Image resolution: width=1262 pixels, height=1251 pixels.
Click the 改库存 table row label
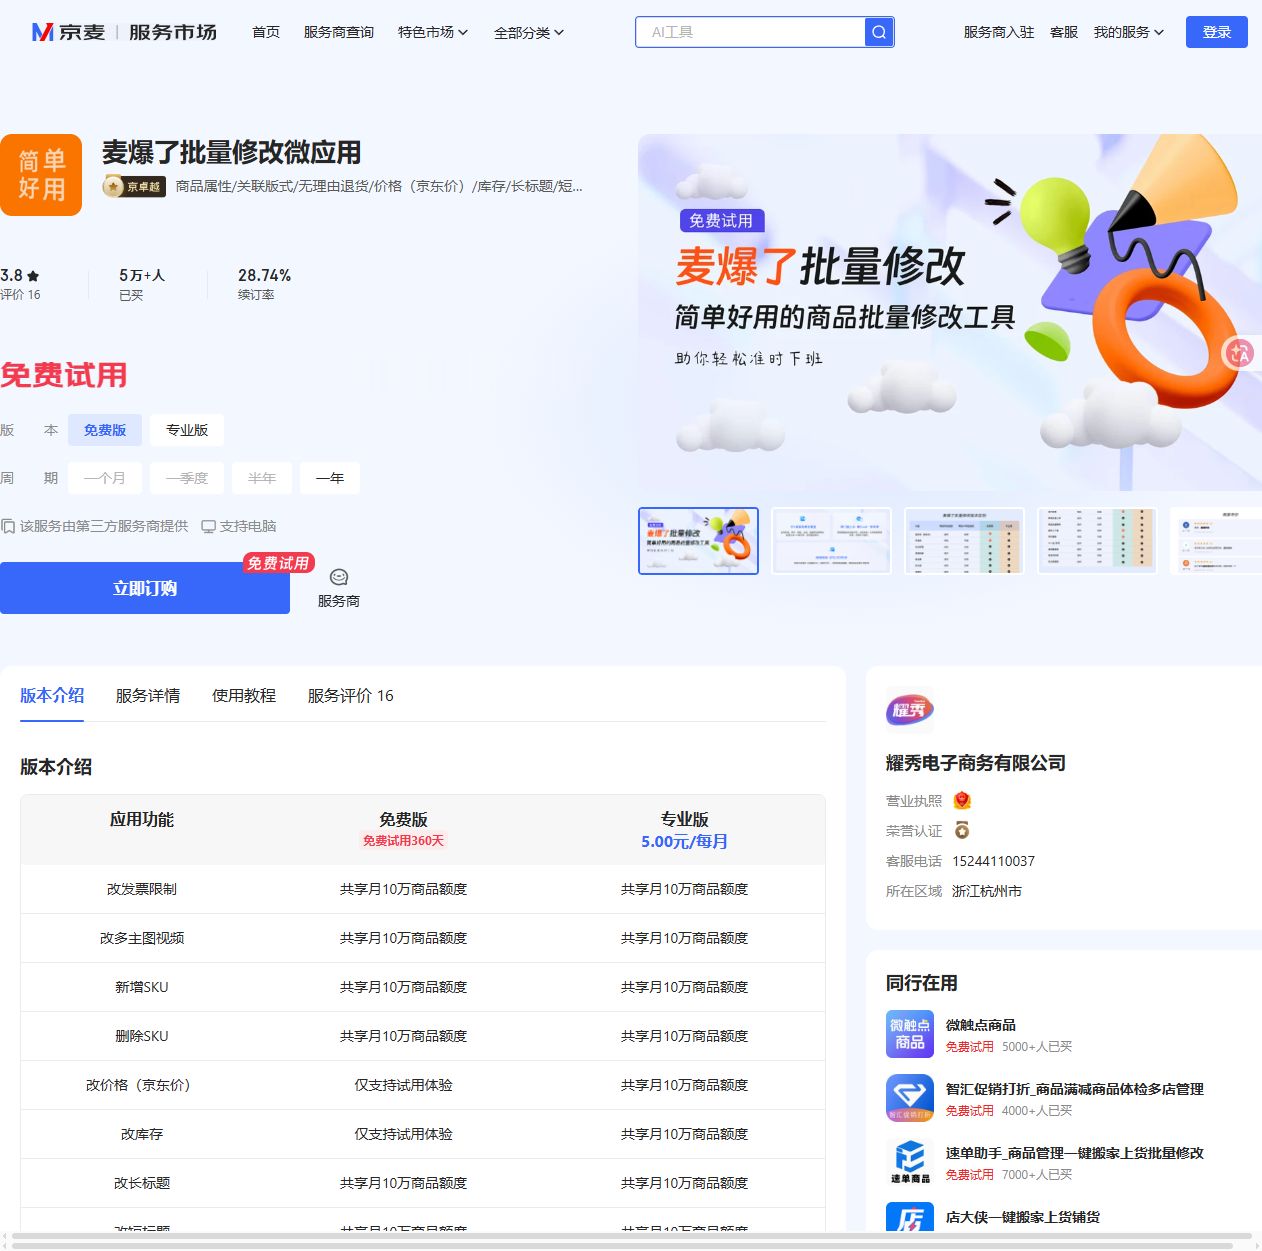coord(142,1134)
